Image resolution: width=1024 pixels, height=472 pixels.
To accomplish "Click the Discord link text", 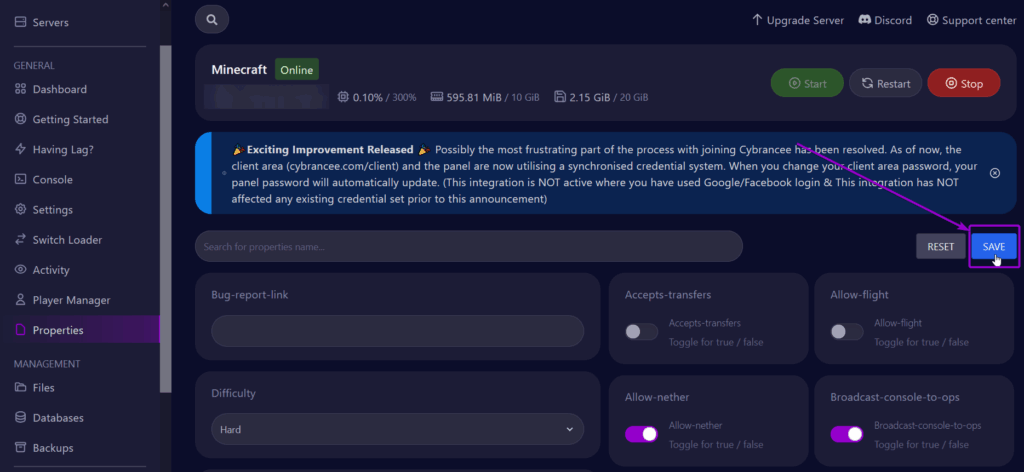I will [x=893, y=20].
